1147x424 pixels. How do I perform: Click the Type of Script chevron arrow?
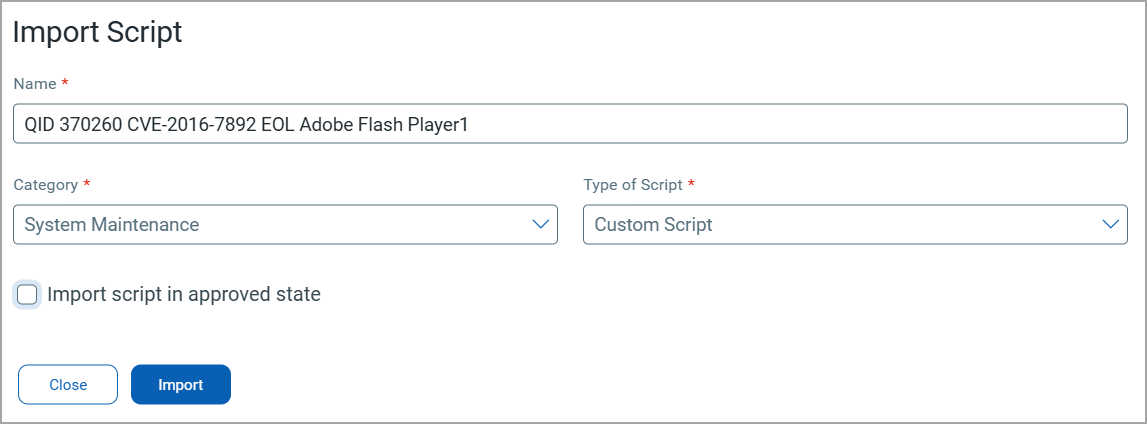click(1110, 224)
